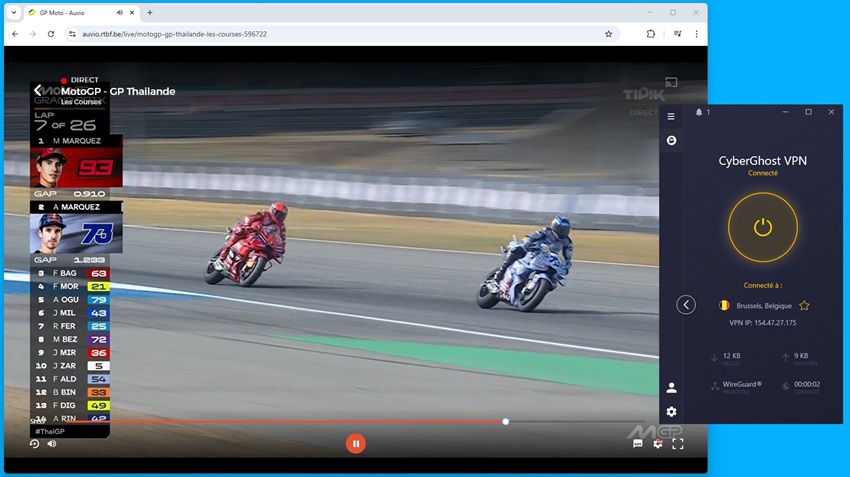Open CyberGhost settings gear
This screenshot has width=850, height=477.
pyautogui.click(x=671, y=411)
